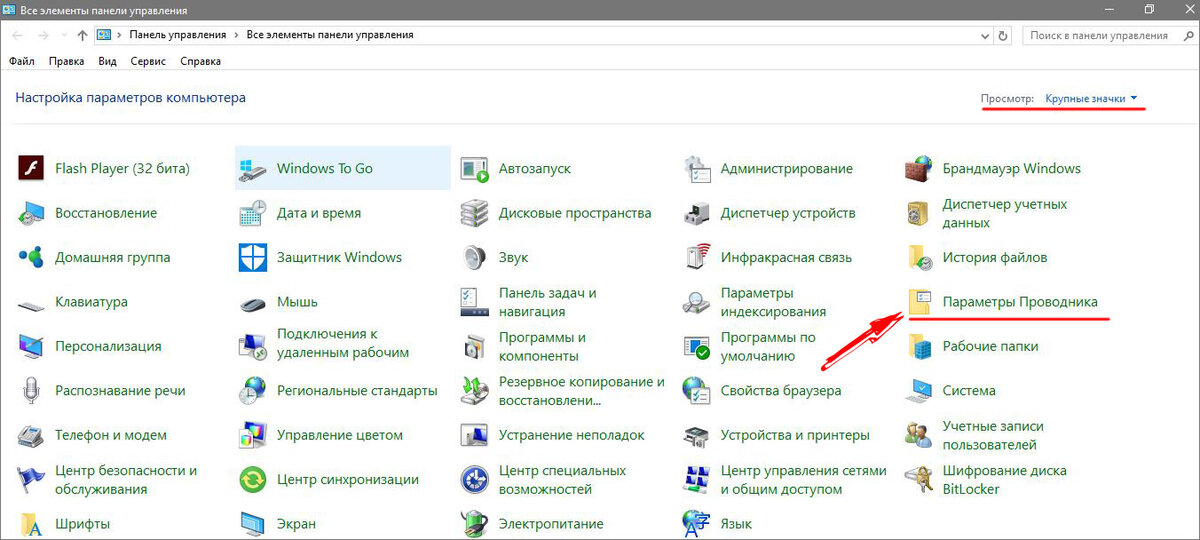Screen dimensions: 1200x540
Task: Open the Электропитание icon
Action: [x=474, y=524]
